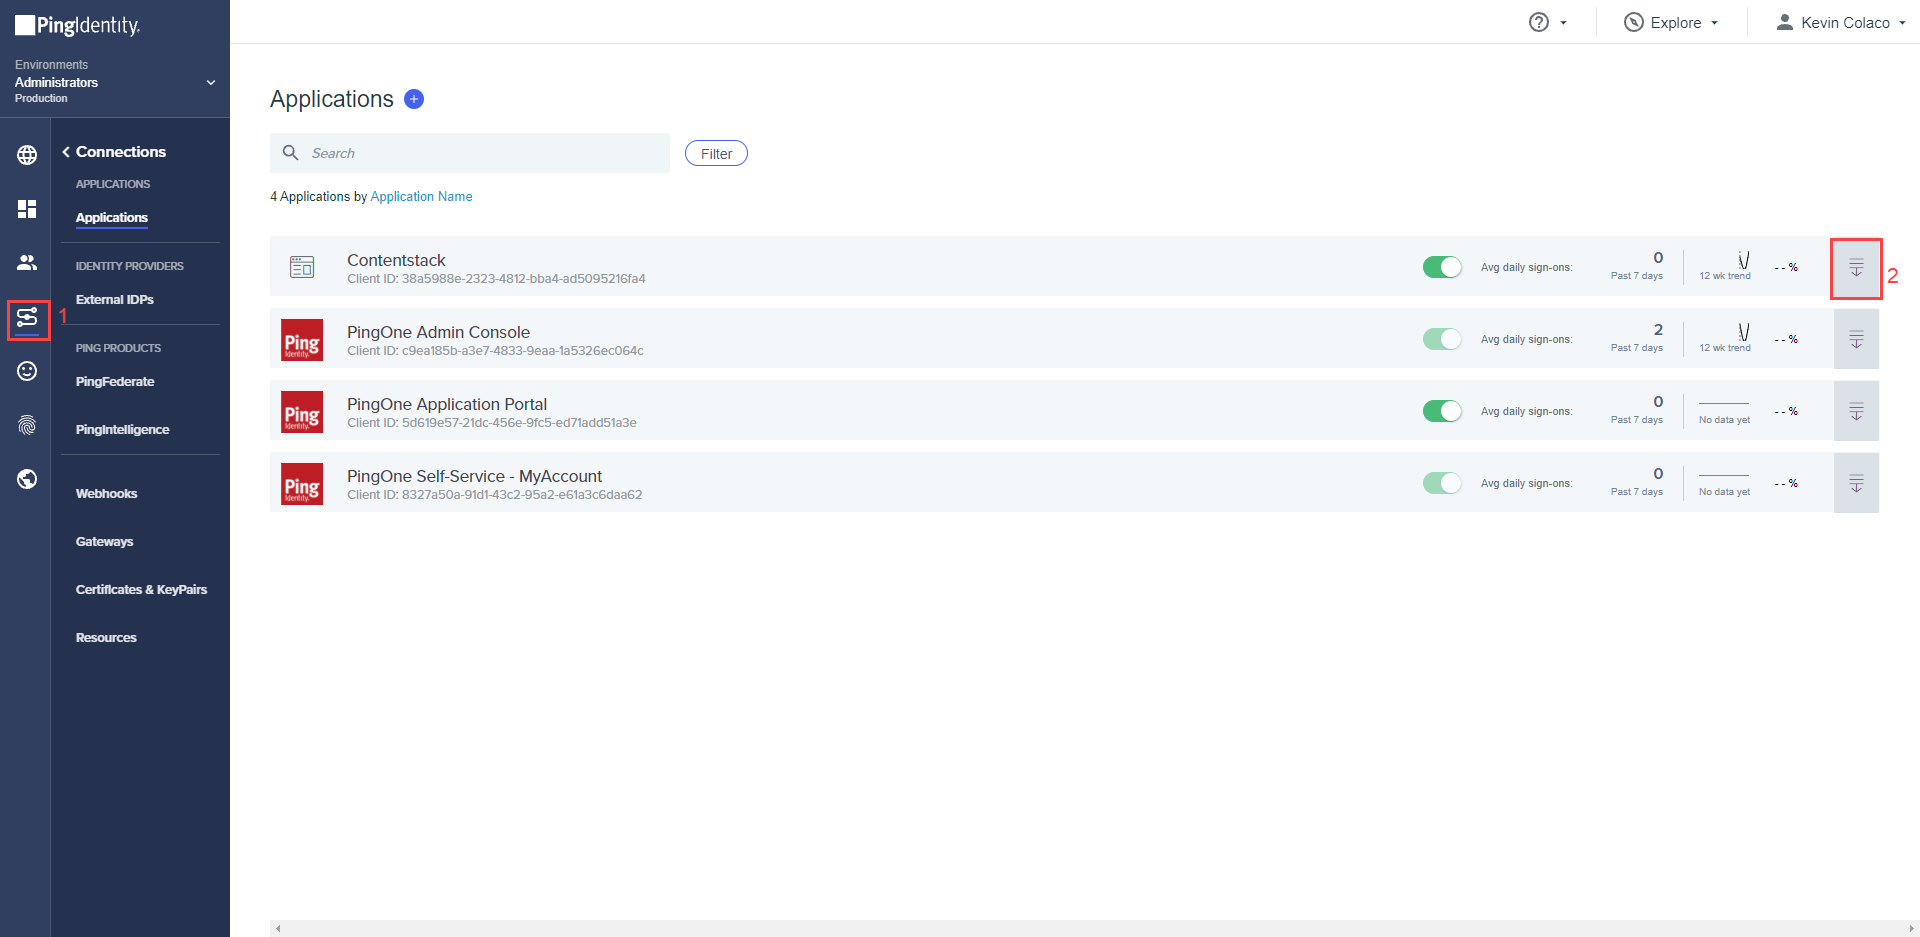This screenshot has width=1920, height=937.
Task: Click the Contentstack Client ID text
Action: [496, 279]
